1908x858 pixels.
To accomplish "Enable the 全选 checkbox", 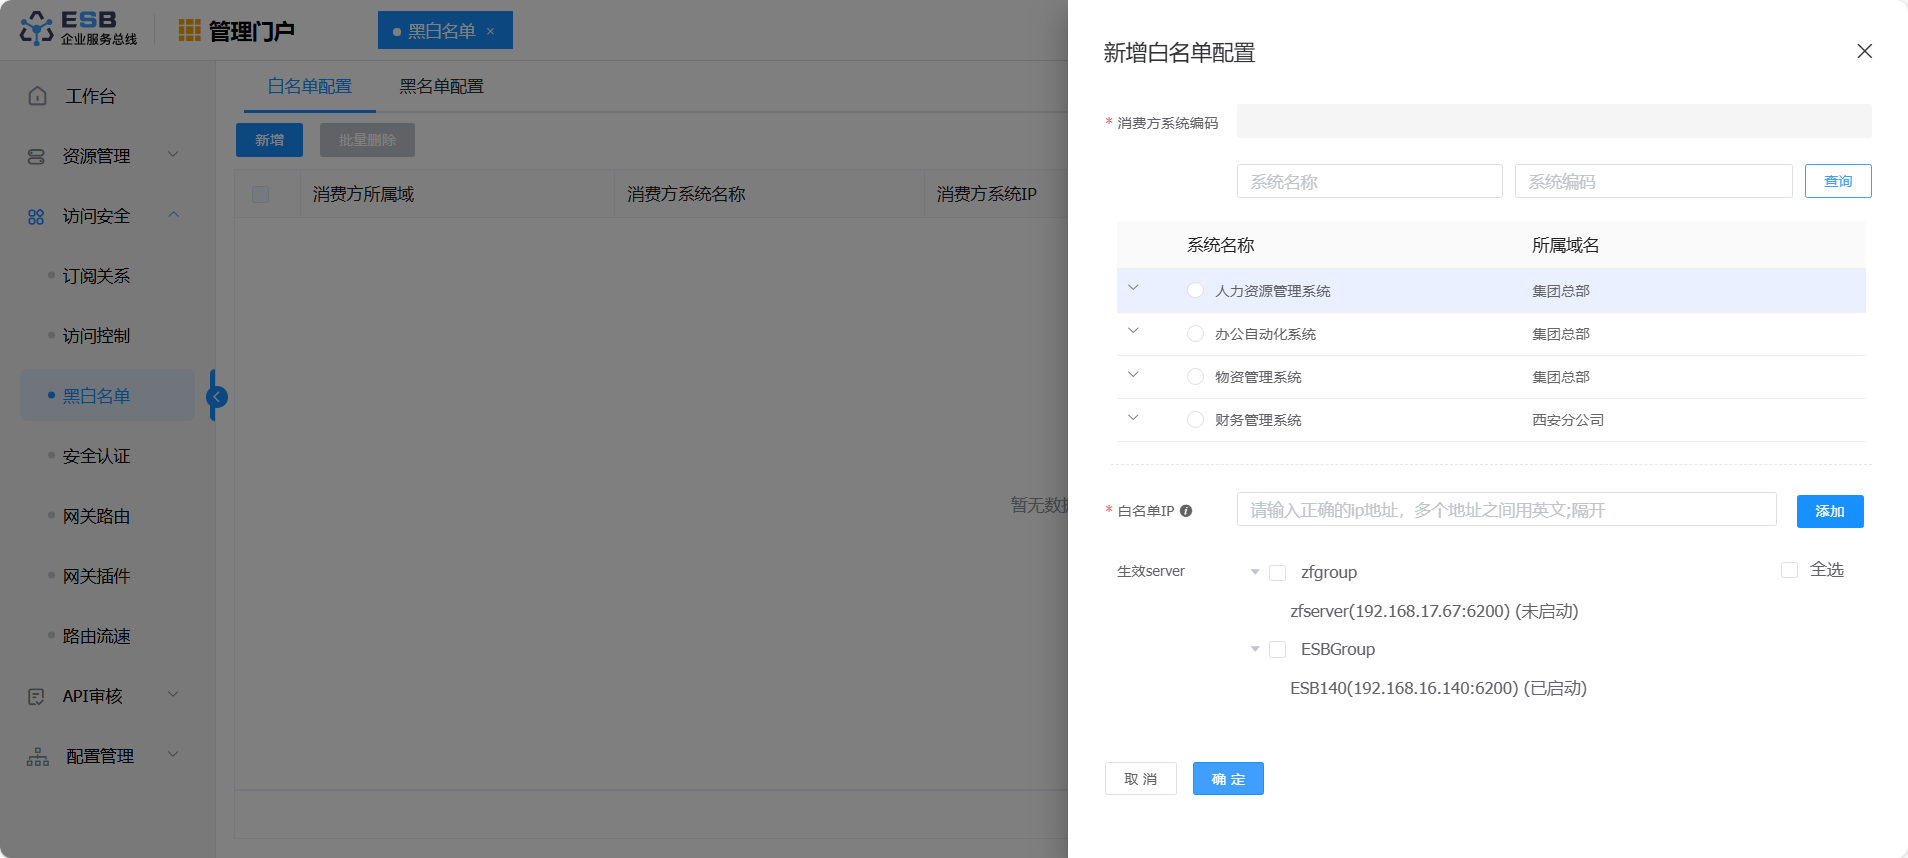I will coord(1789,570).
